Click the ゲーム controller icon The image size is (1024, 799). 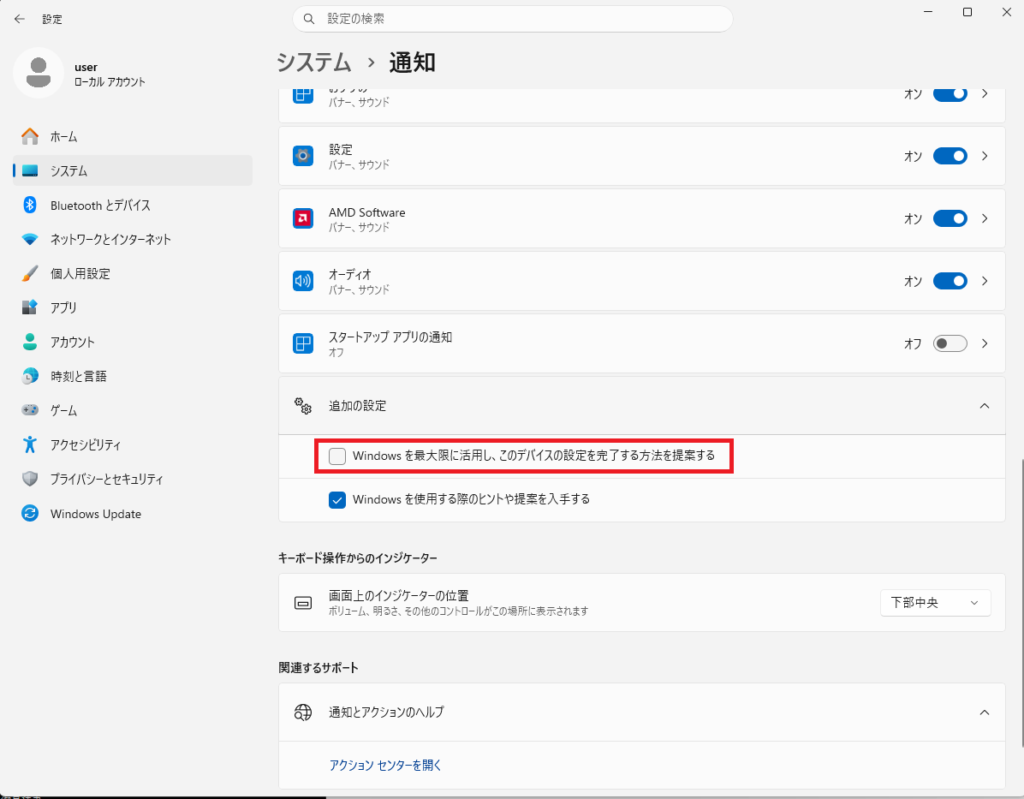[x=30, y=410]
